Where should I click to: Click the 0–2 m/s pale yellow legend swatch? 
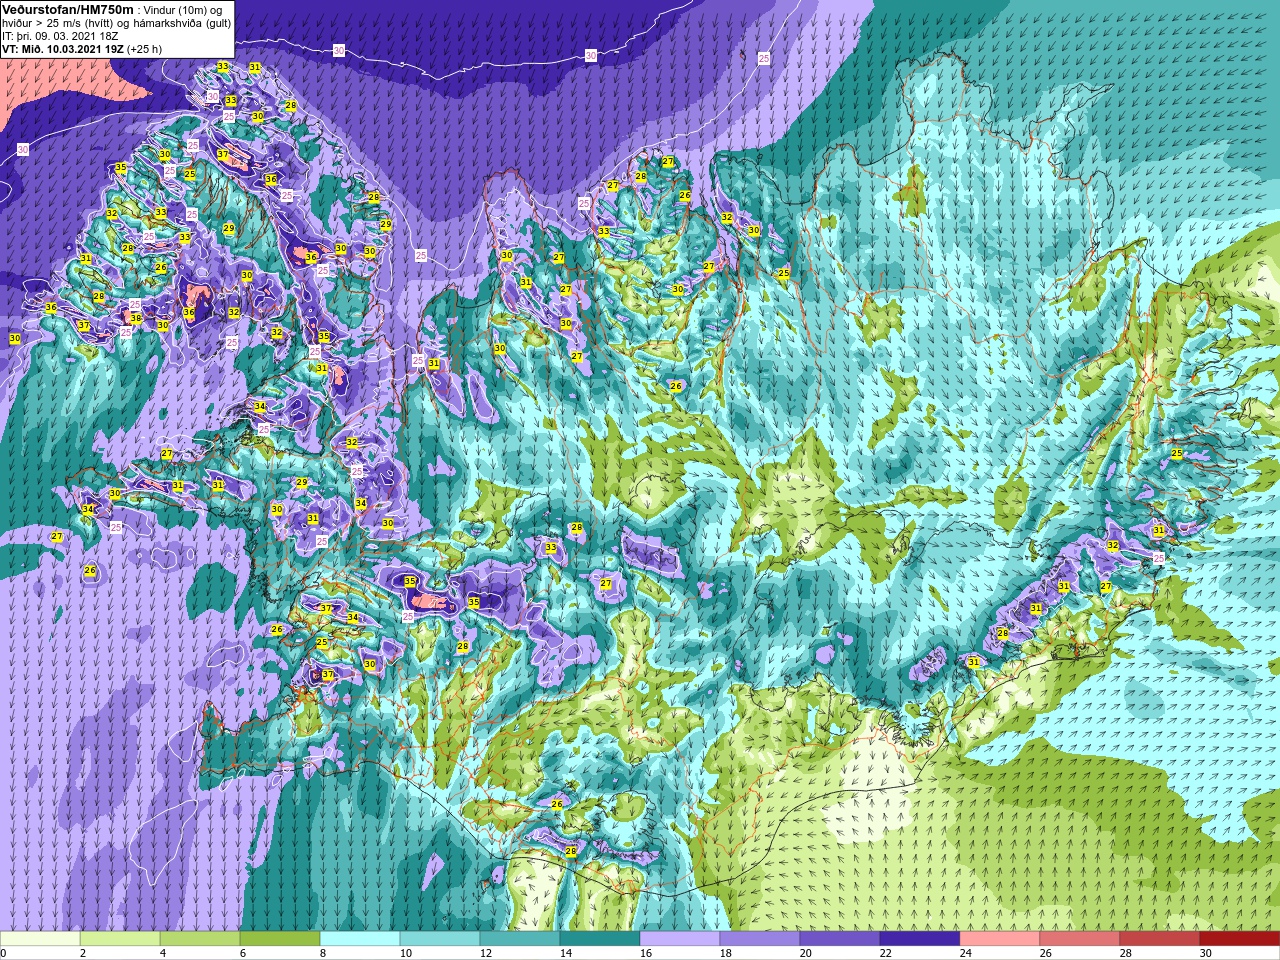pos(40,939)
